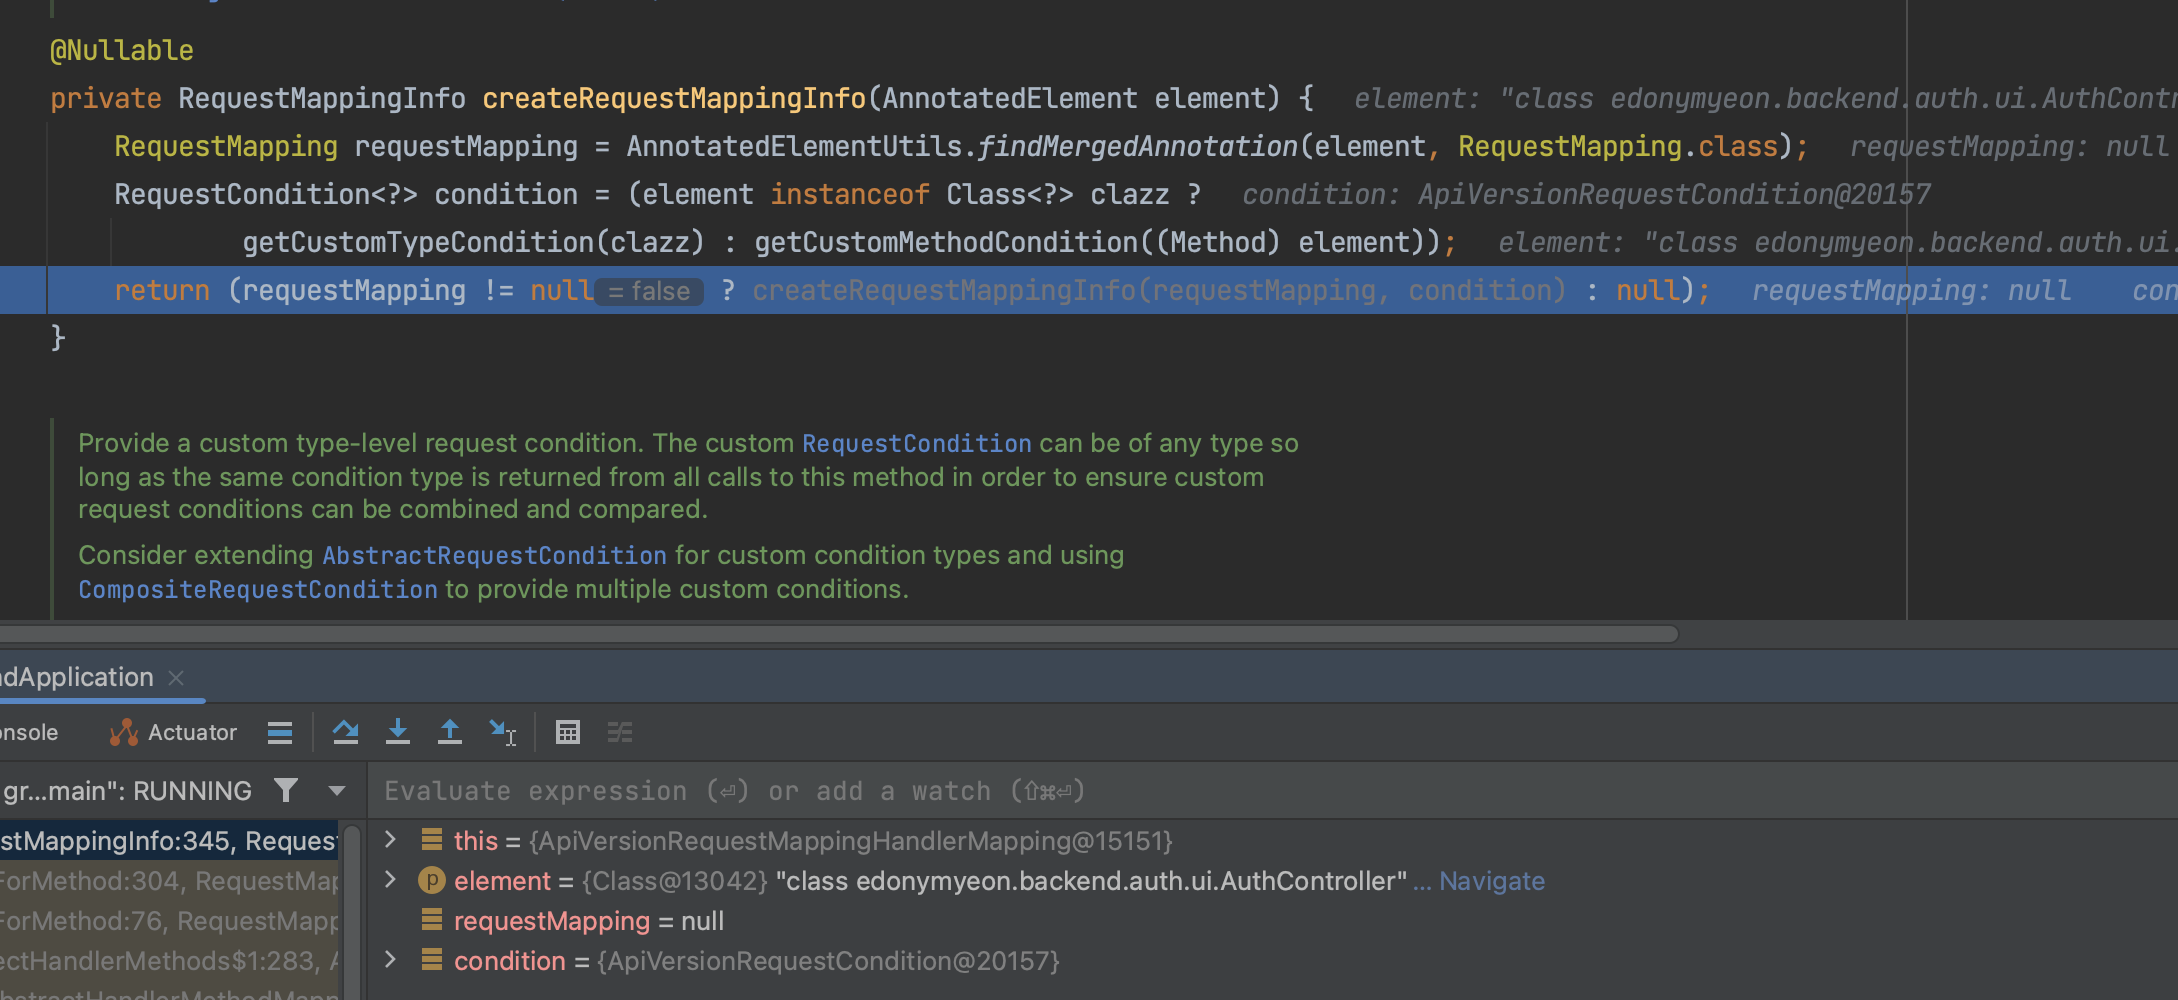Click the 'instanceof' keyword
Viewport: 2178px width, 1000px height.
click(850, 194)
